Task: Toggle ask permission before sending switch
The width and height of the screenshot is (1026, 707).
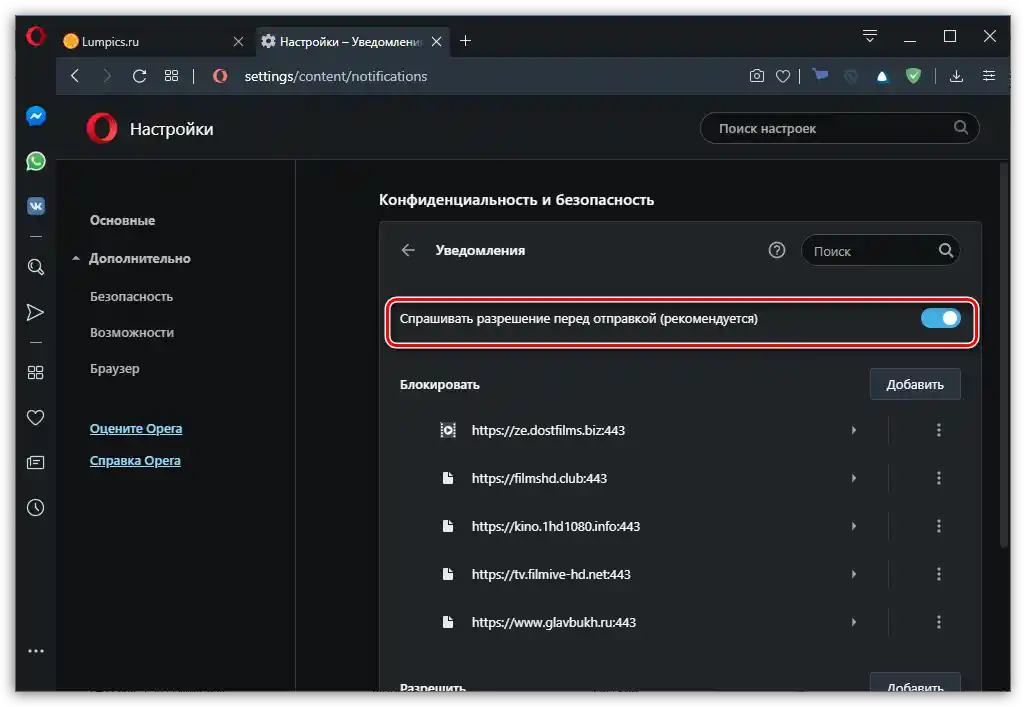Action: tap(940, 318)
